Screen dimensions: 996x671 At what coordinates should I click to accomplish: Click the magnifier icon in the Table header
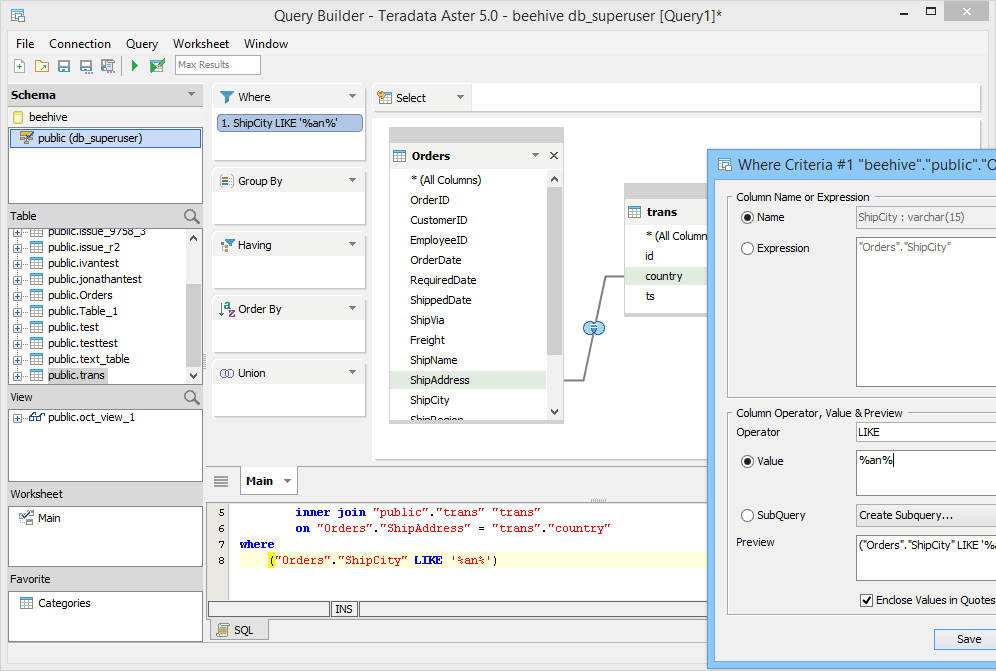[191, 216]
